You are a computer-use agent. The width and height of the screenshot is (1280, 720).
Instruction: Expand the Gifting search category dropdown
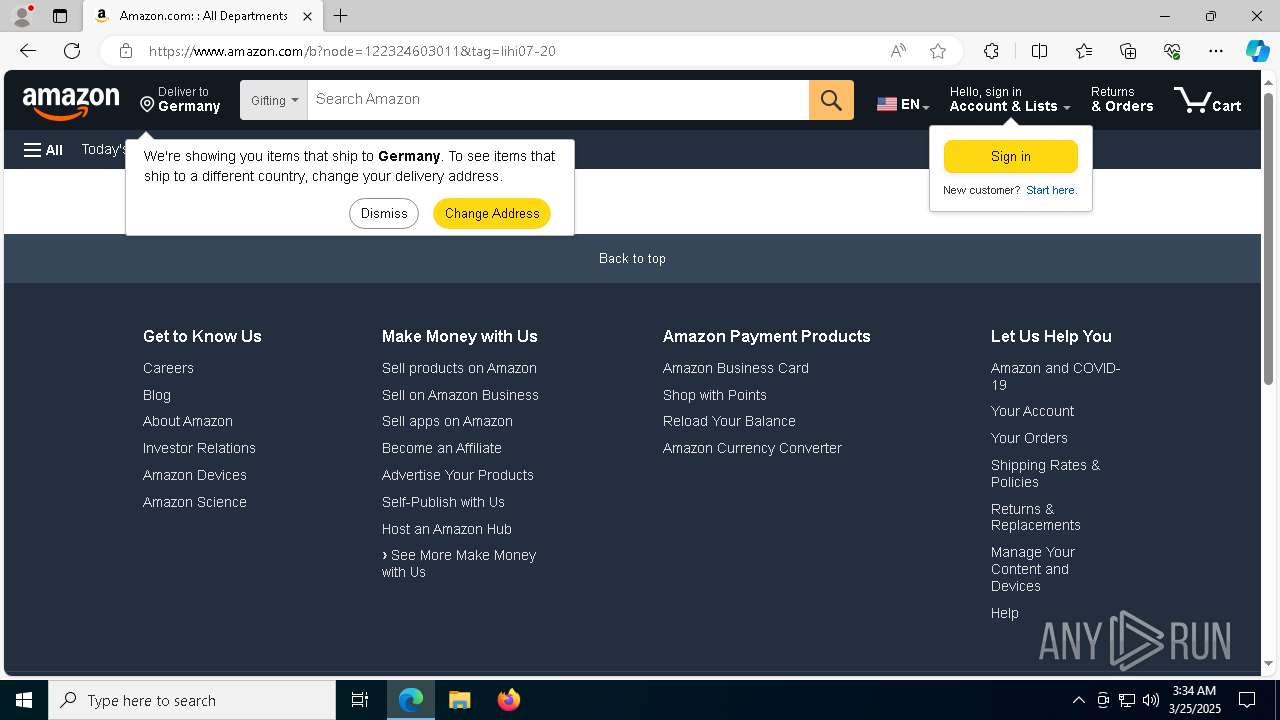click(274, 100)
